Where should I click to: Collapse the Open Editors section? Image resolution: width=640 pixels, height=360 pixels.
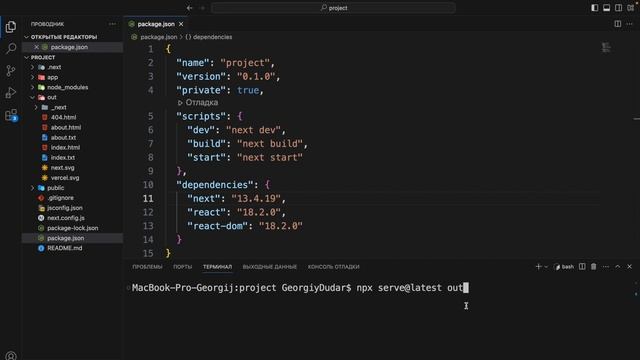[x=64, y=37]
